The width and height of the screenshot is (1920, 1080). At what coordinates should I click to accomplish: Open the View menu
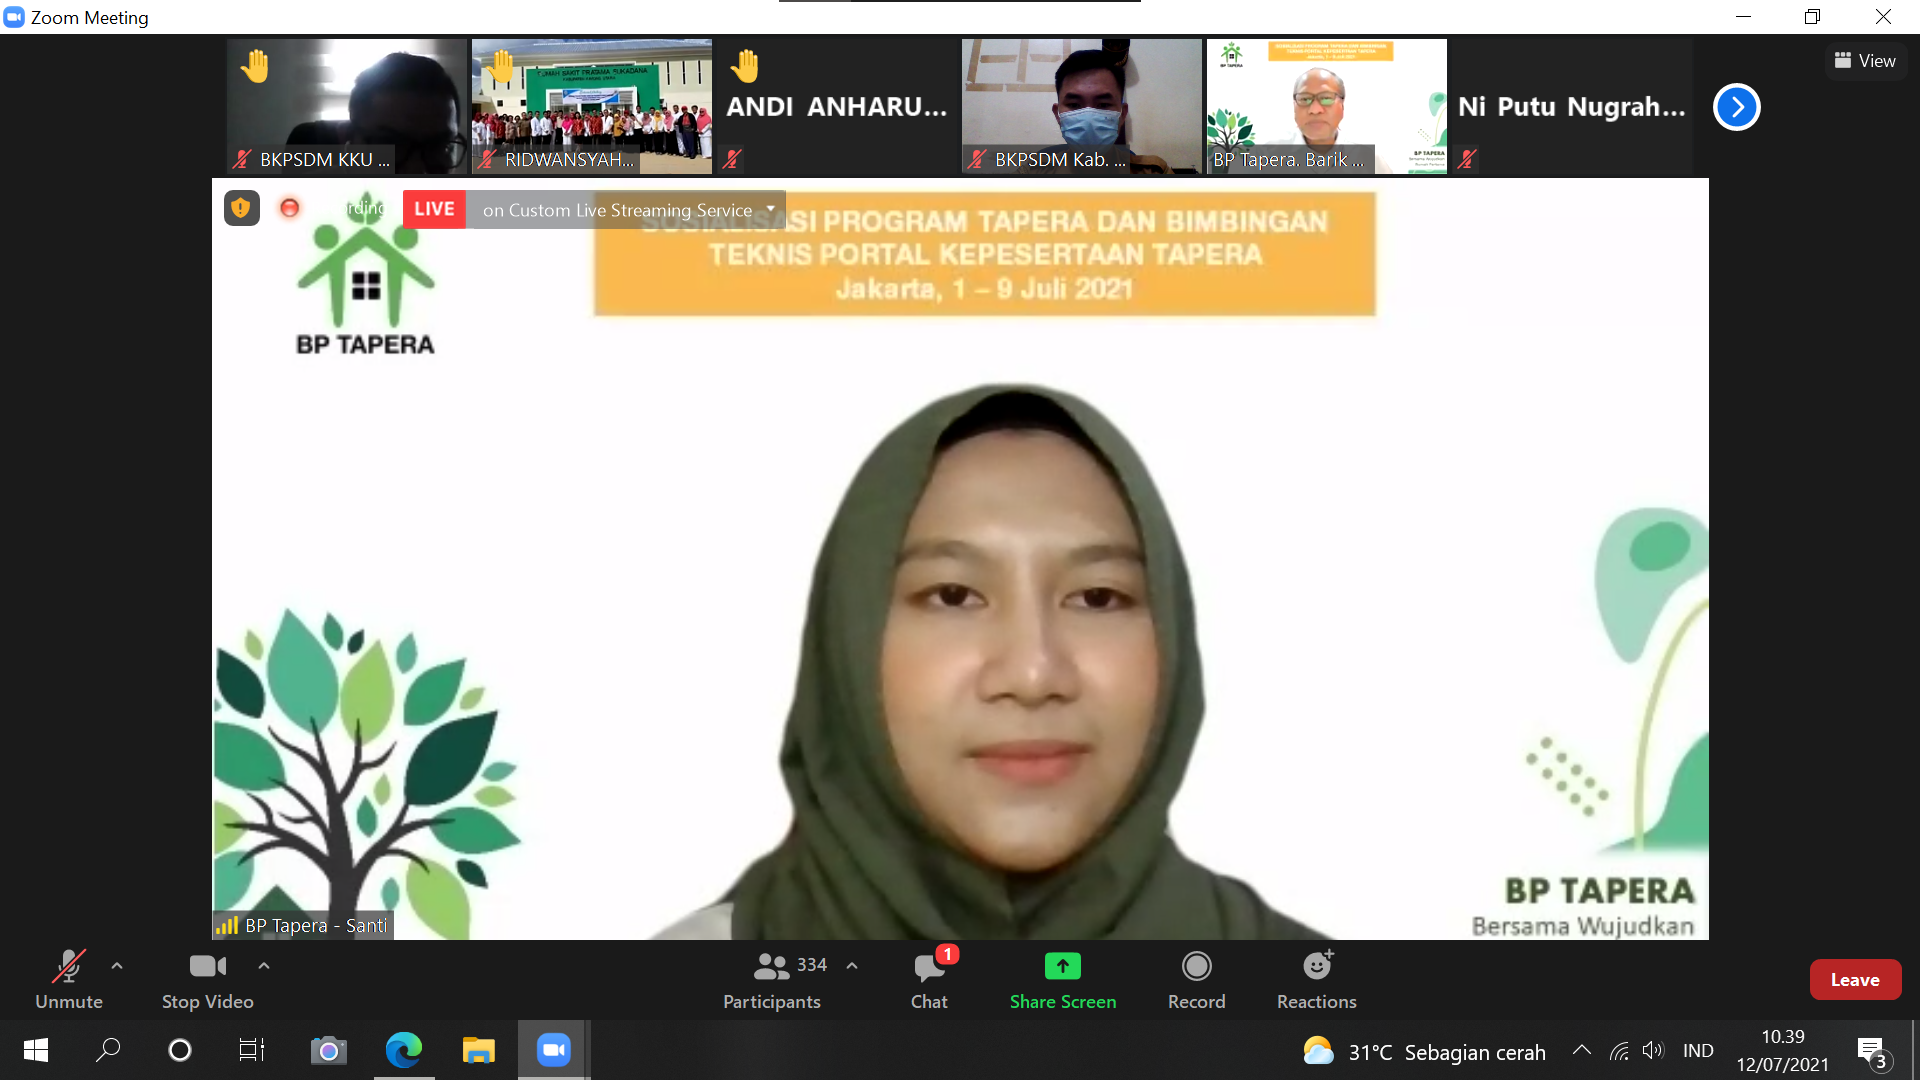1864,60
